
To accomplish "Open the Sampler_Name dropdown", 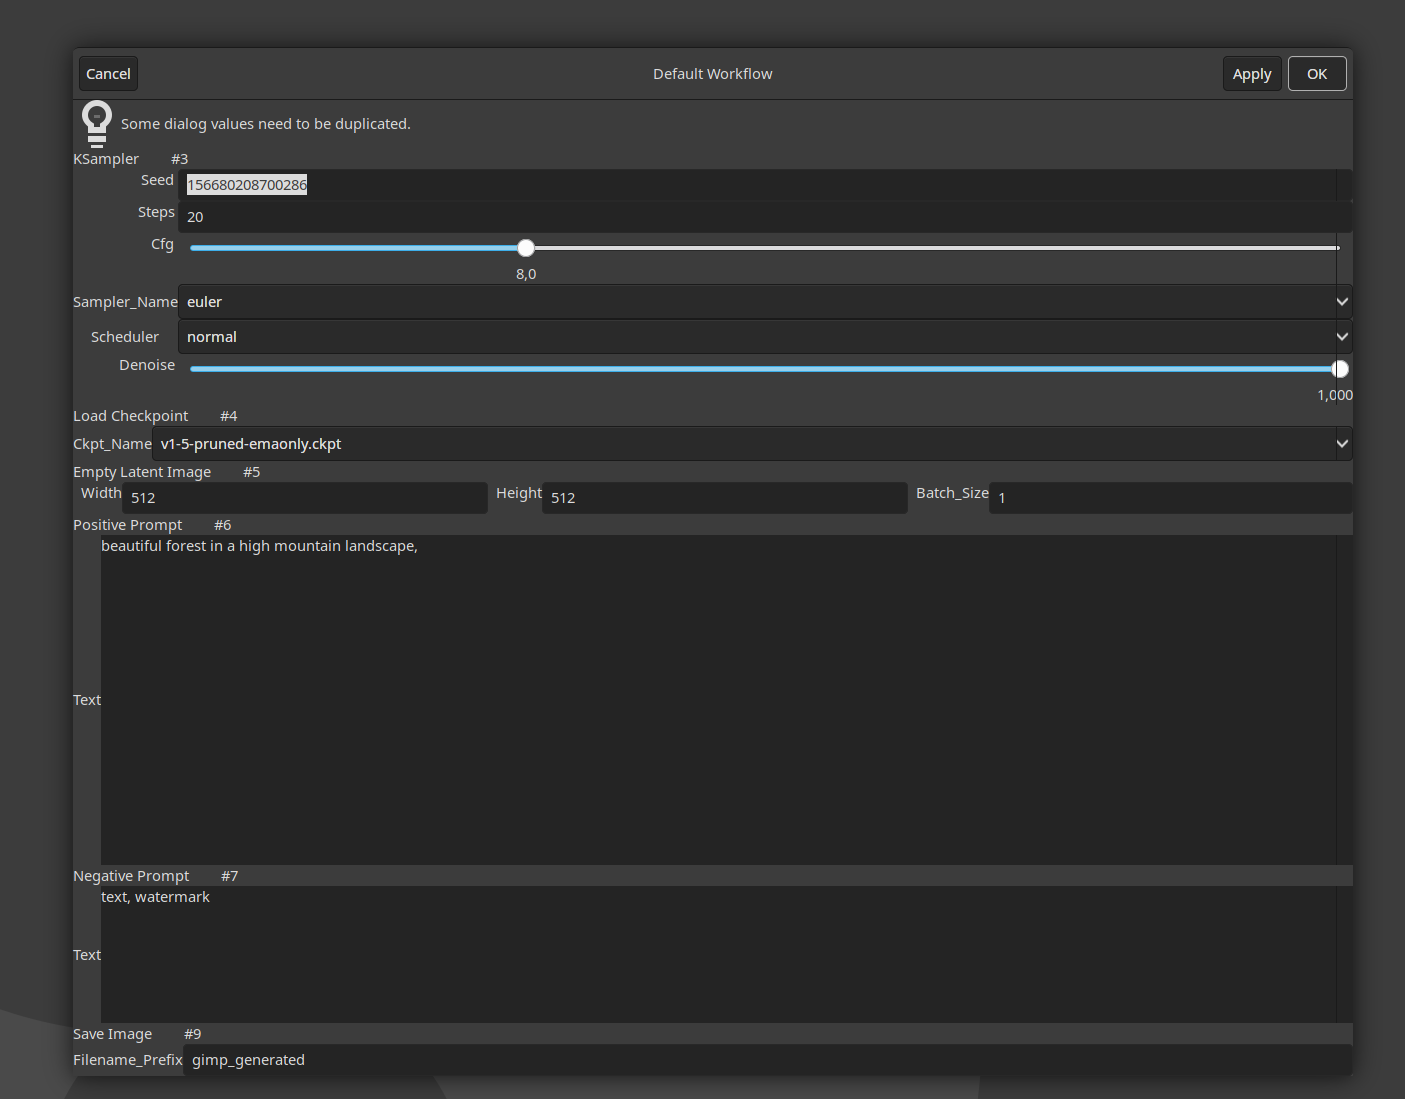I will [760, 302].
